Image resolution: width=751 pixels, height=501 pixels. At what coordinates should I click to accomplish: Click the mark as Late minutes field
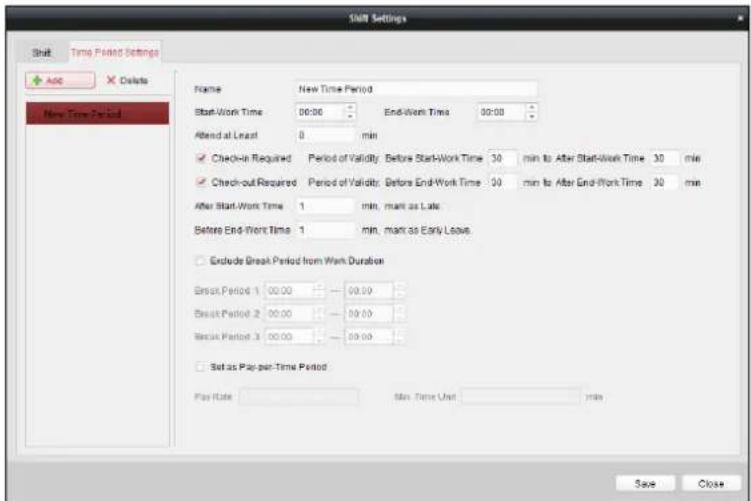tap(325, 206)
